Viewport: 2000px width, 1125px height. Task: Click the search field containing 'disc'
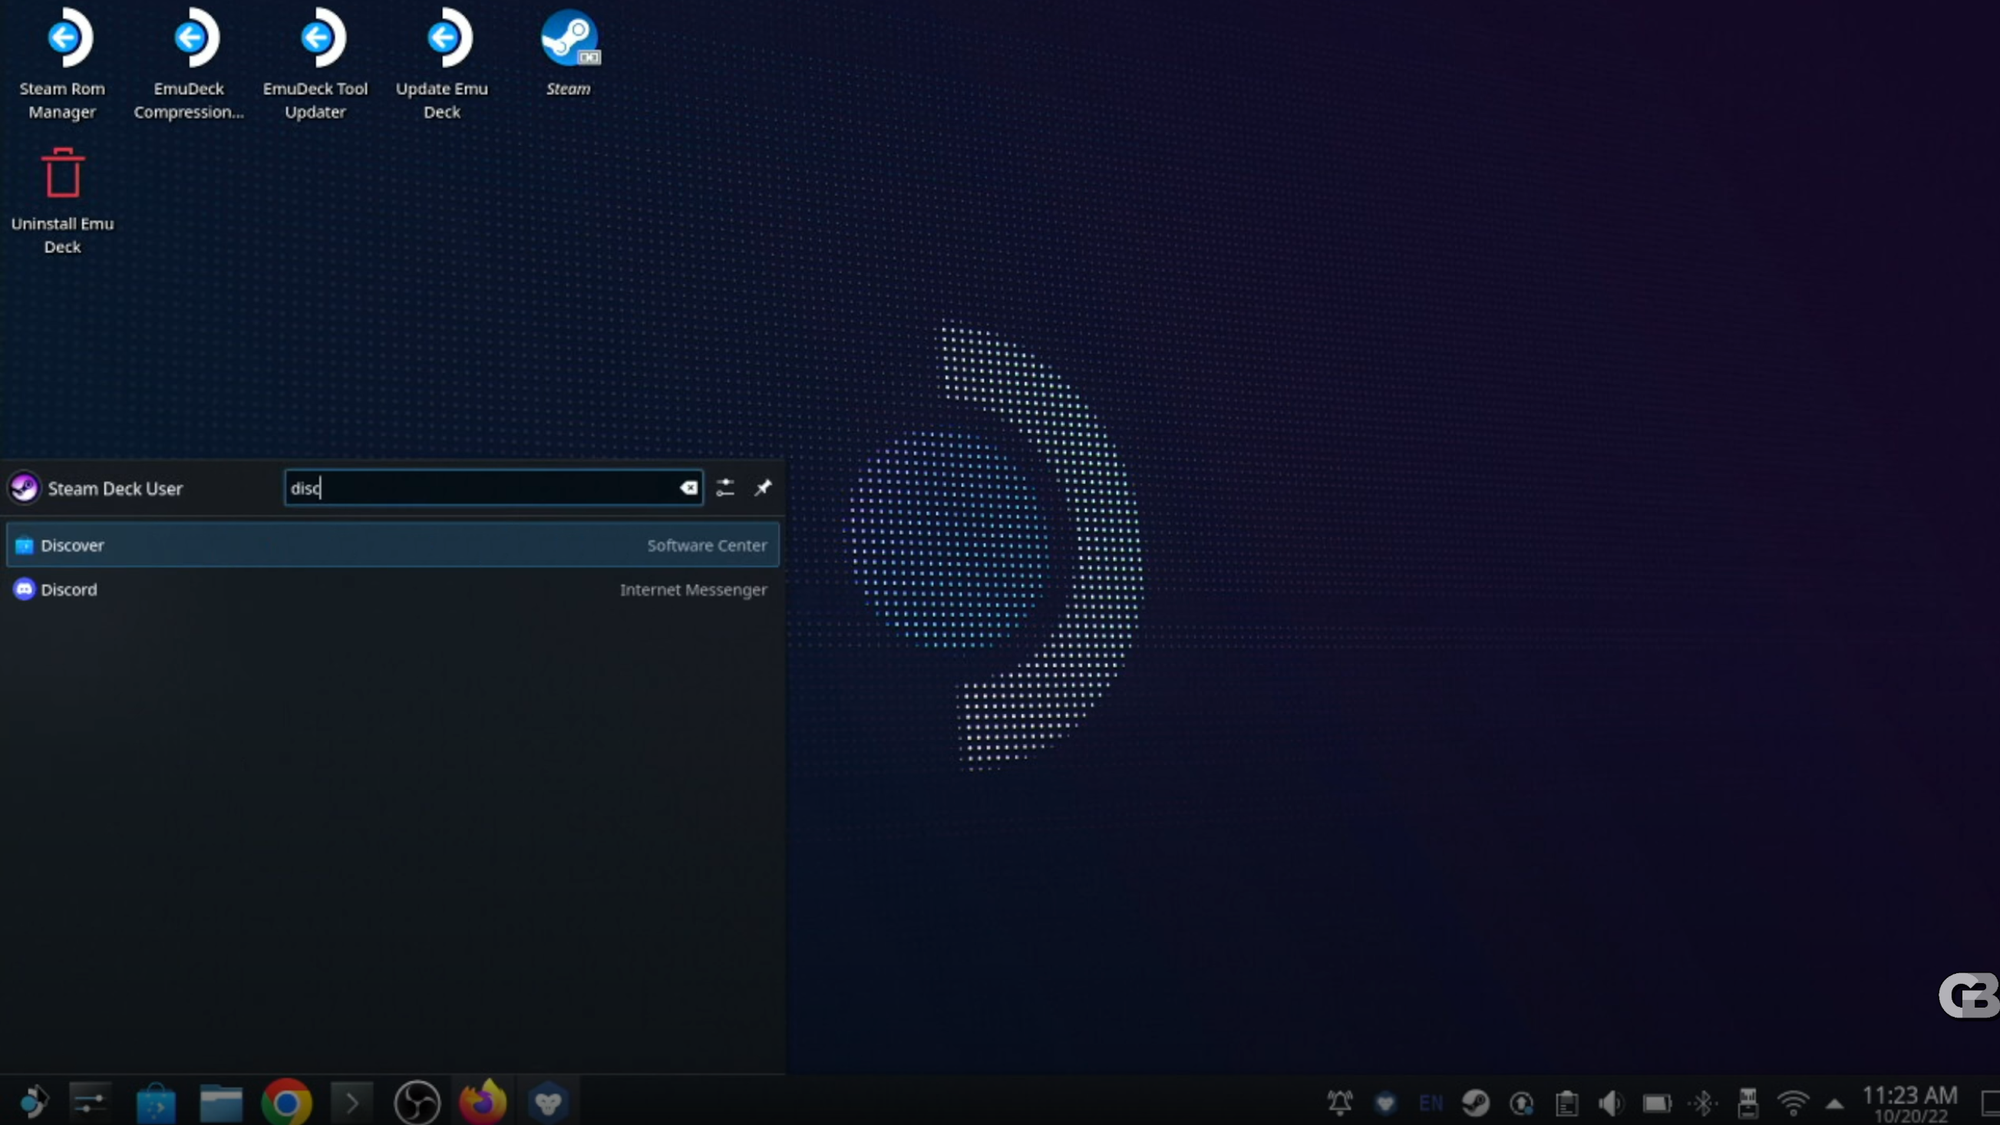[493, 488]
